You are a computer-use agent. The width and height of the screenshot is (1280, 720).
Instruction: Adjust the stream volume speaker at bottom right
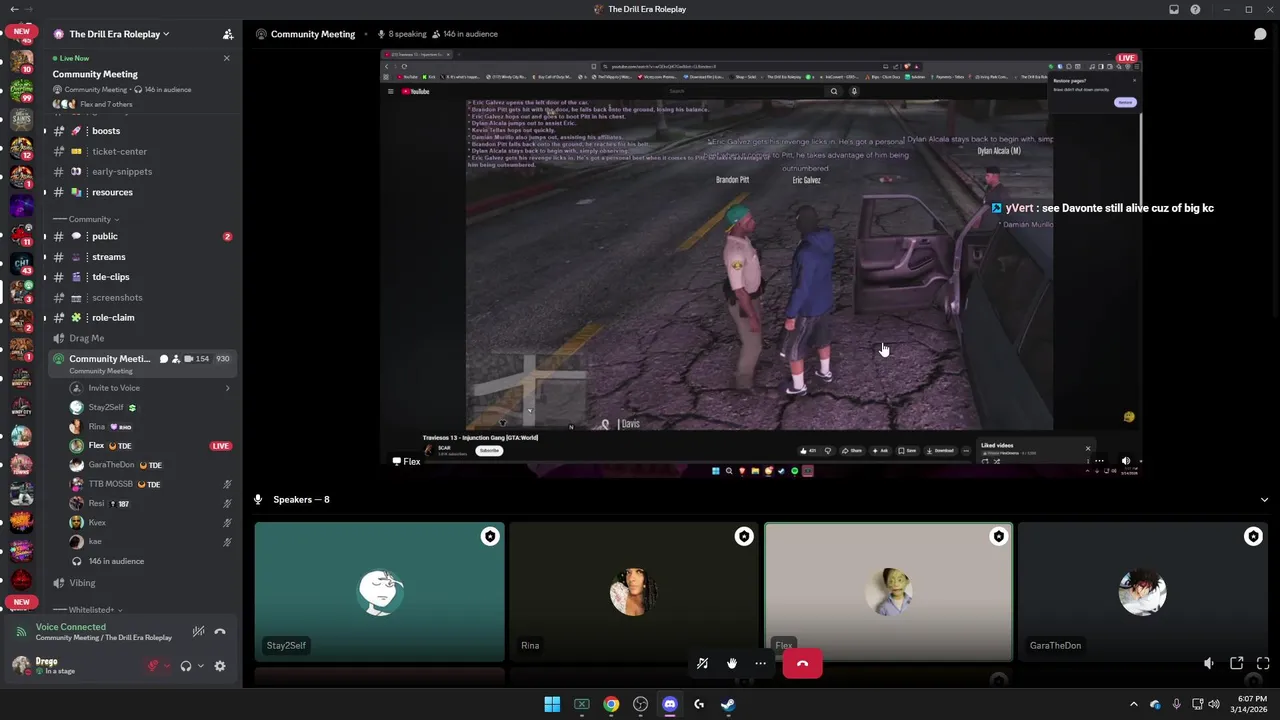tap(1209, 663)
